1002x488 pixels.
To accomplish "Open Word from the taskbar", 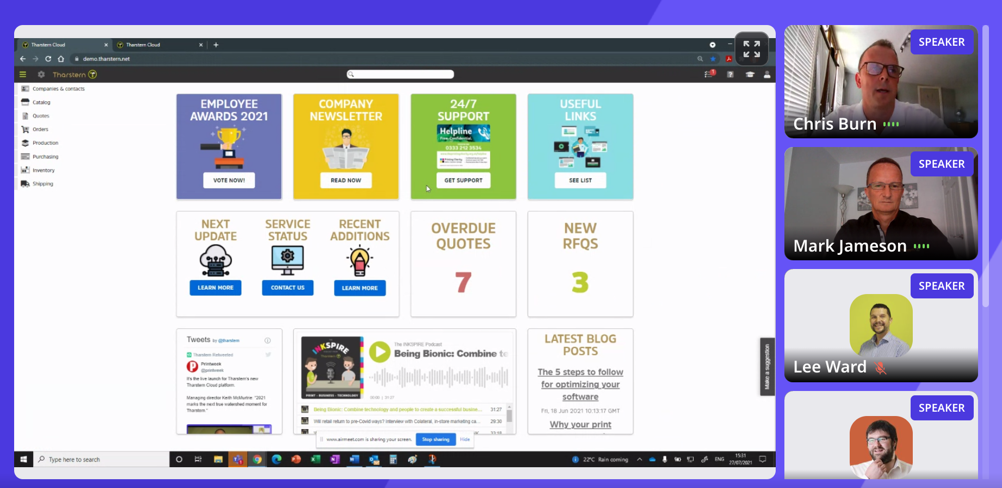I will click(x=354, y=459).
